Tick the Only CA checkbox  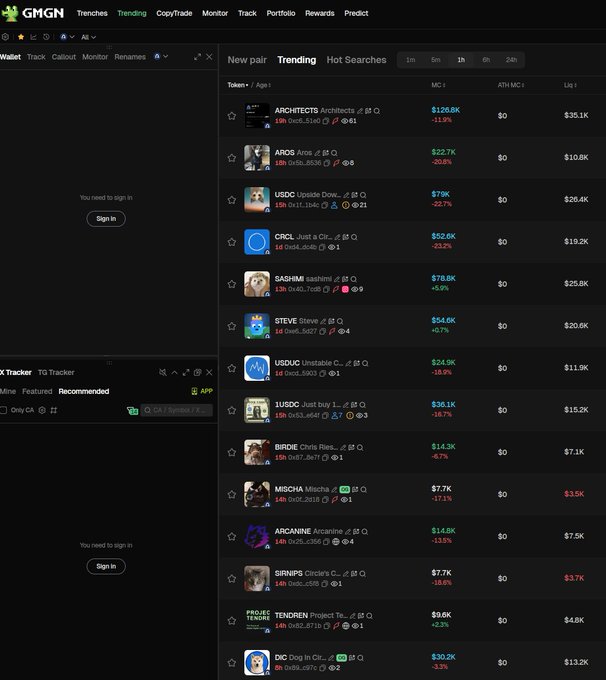point(3,410)
